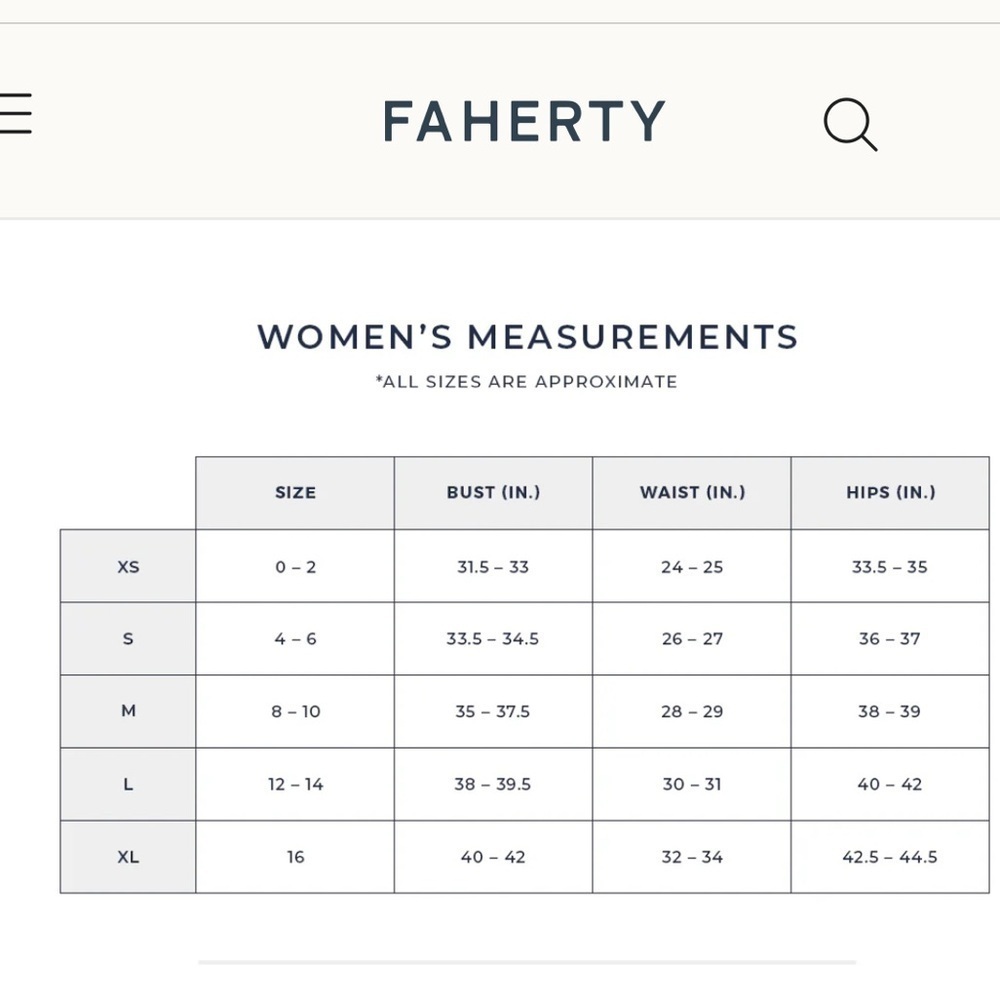The image size is (1000, 1000).
Task: Go to the Faherty logo homepage
Action: 524,121
